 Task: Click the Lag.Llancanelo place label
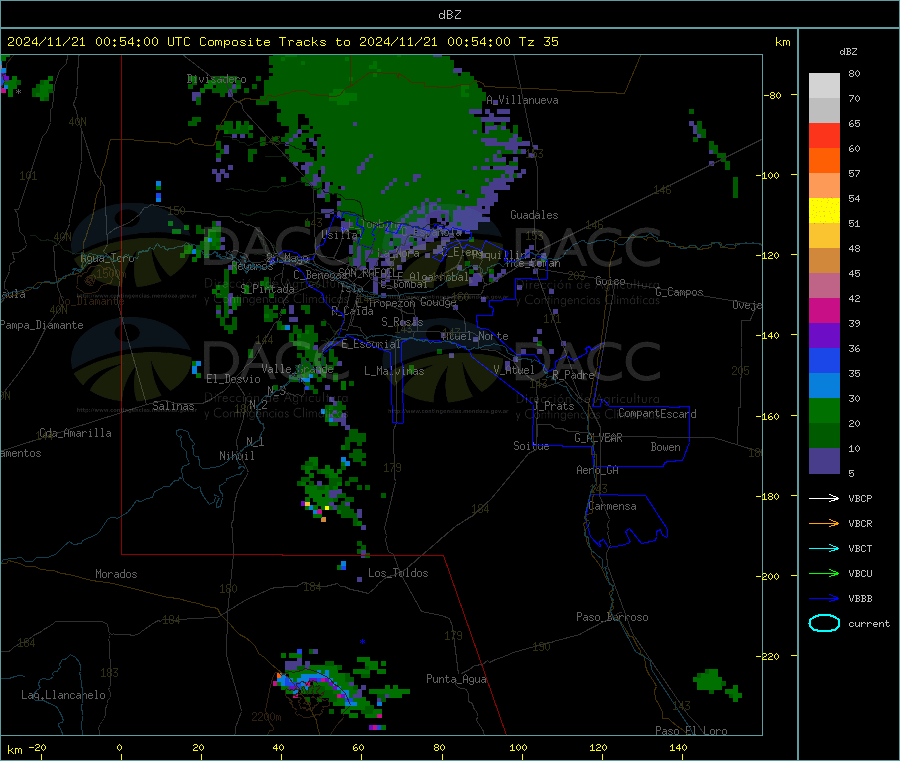tap(63, 695)
